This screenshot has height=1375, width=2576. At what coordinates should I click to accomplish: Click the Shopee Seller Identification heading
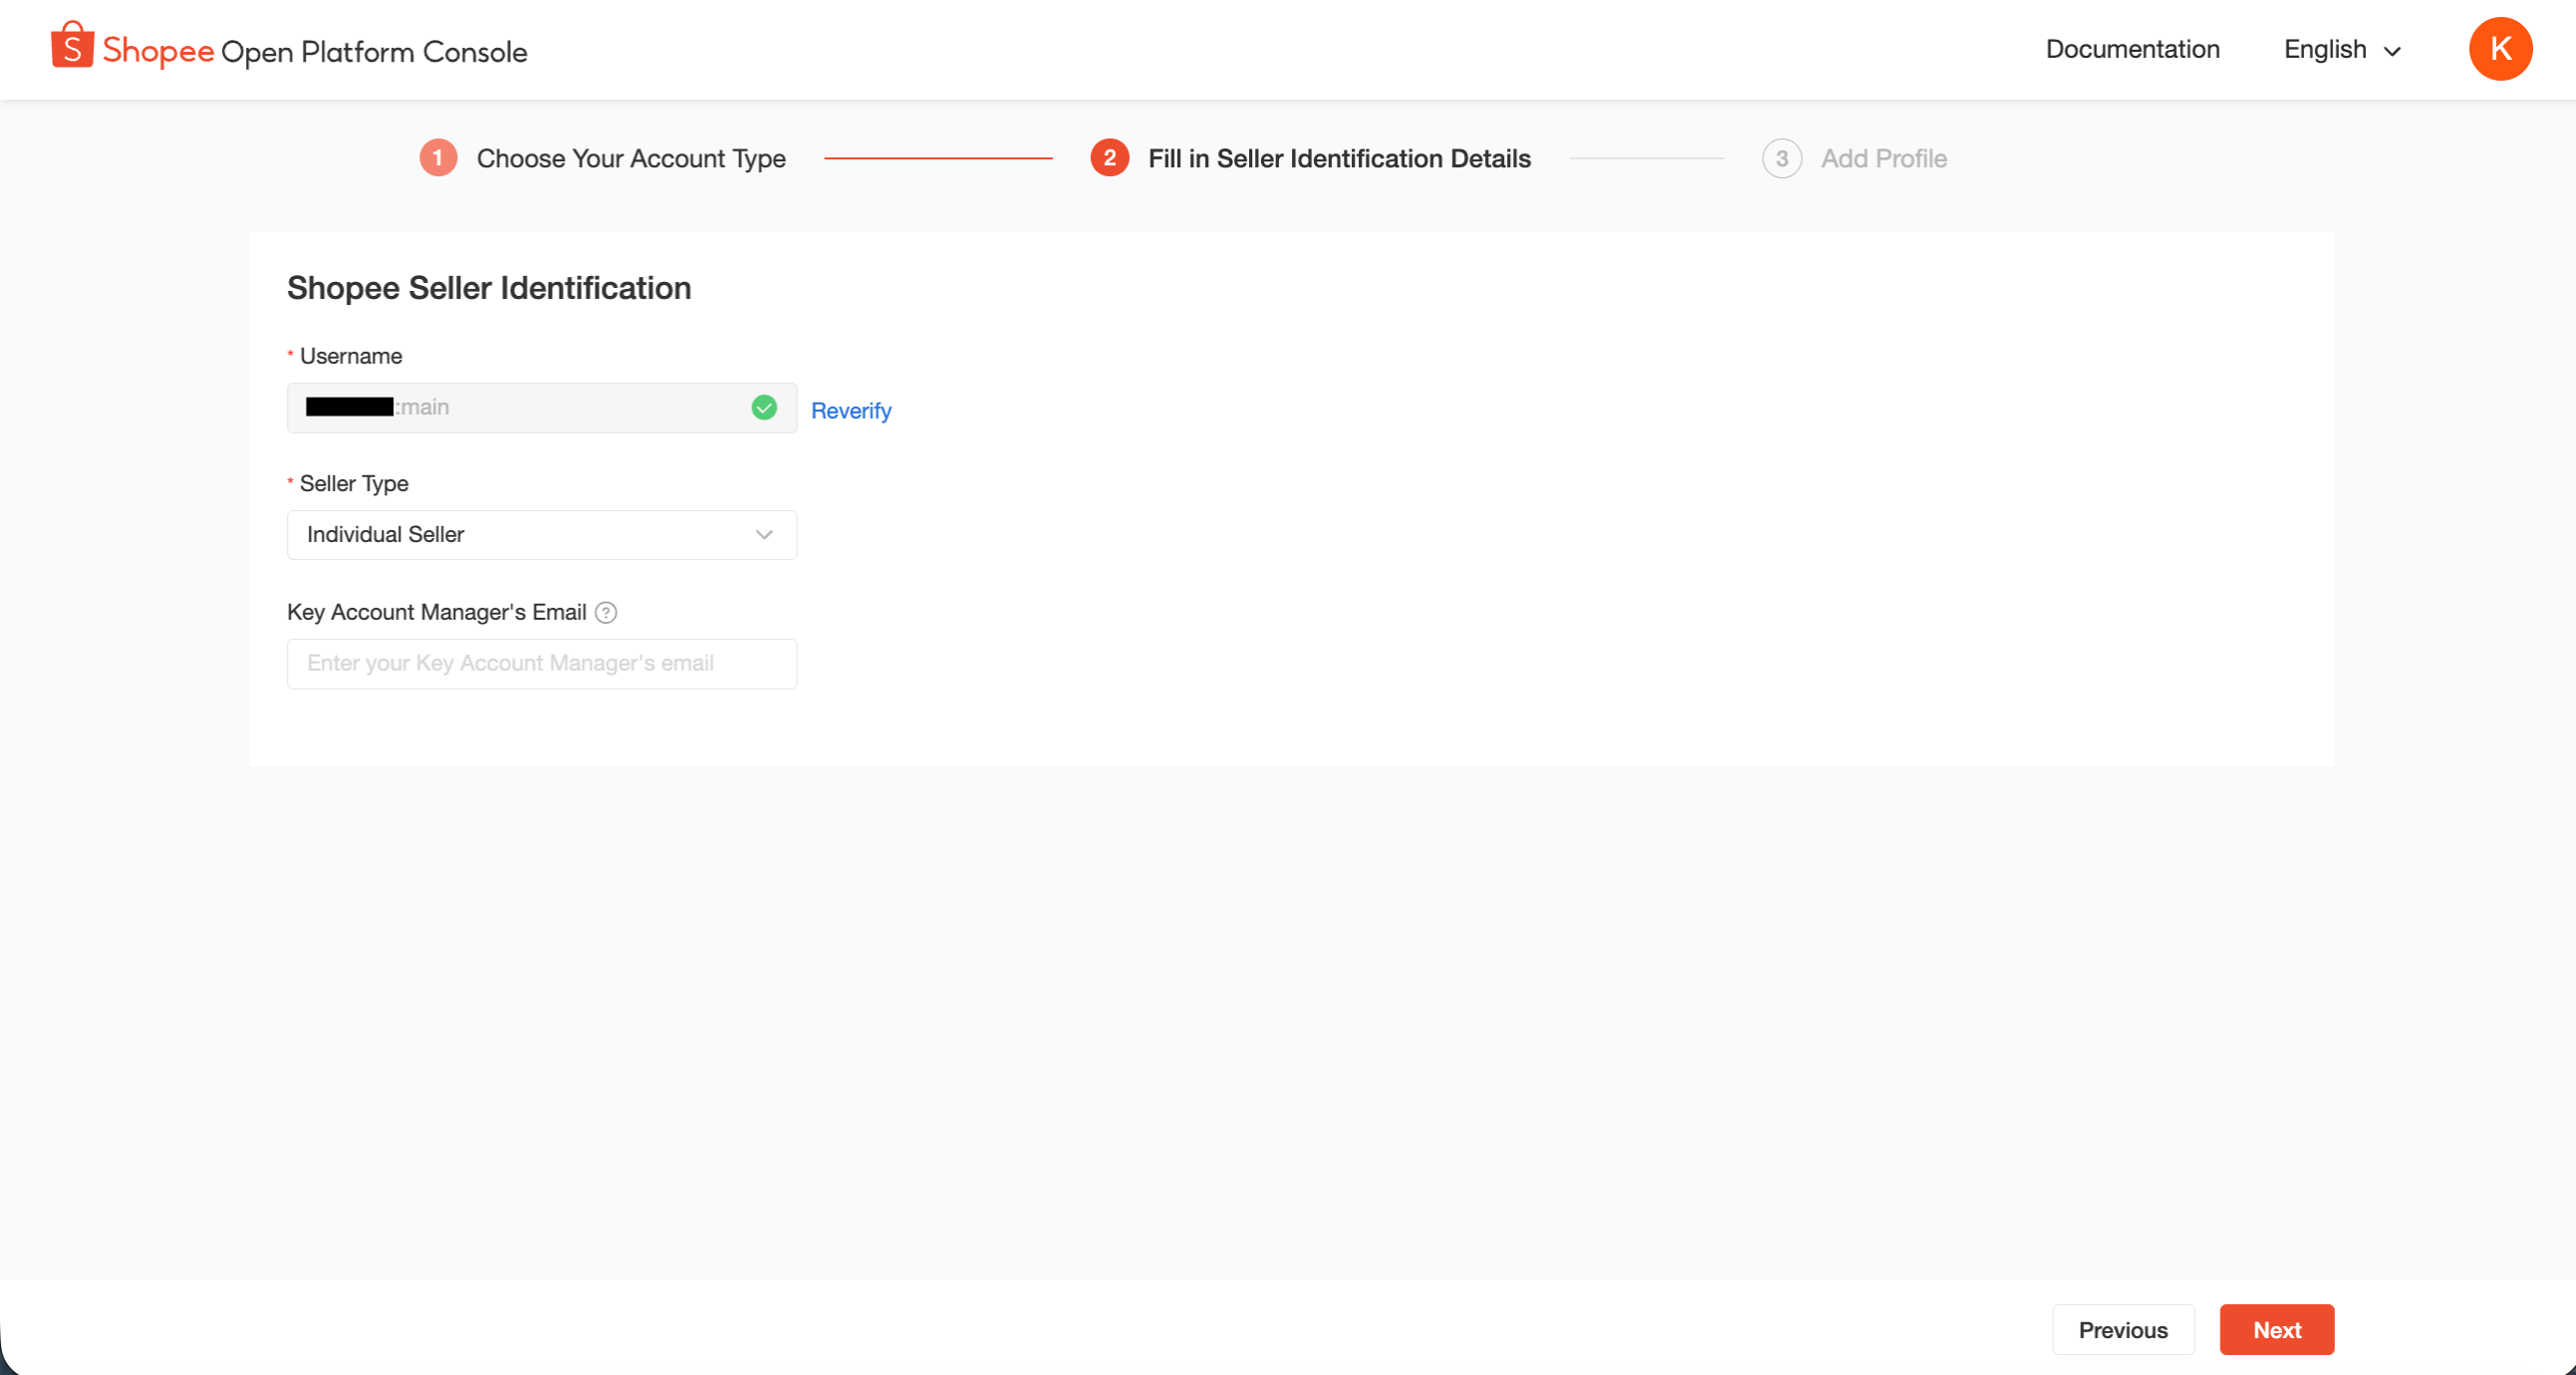point(489,288)
